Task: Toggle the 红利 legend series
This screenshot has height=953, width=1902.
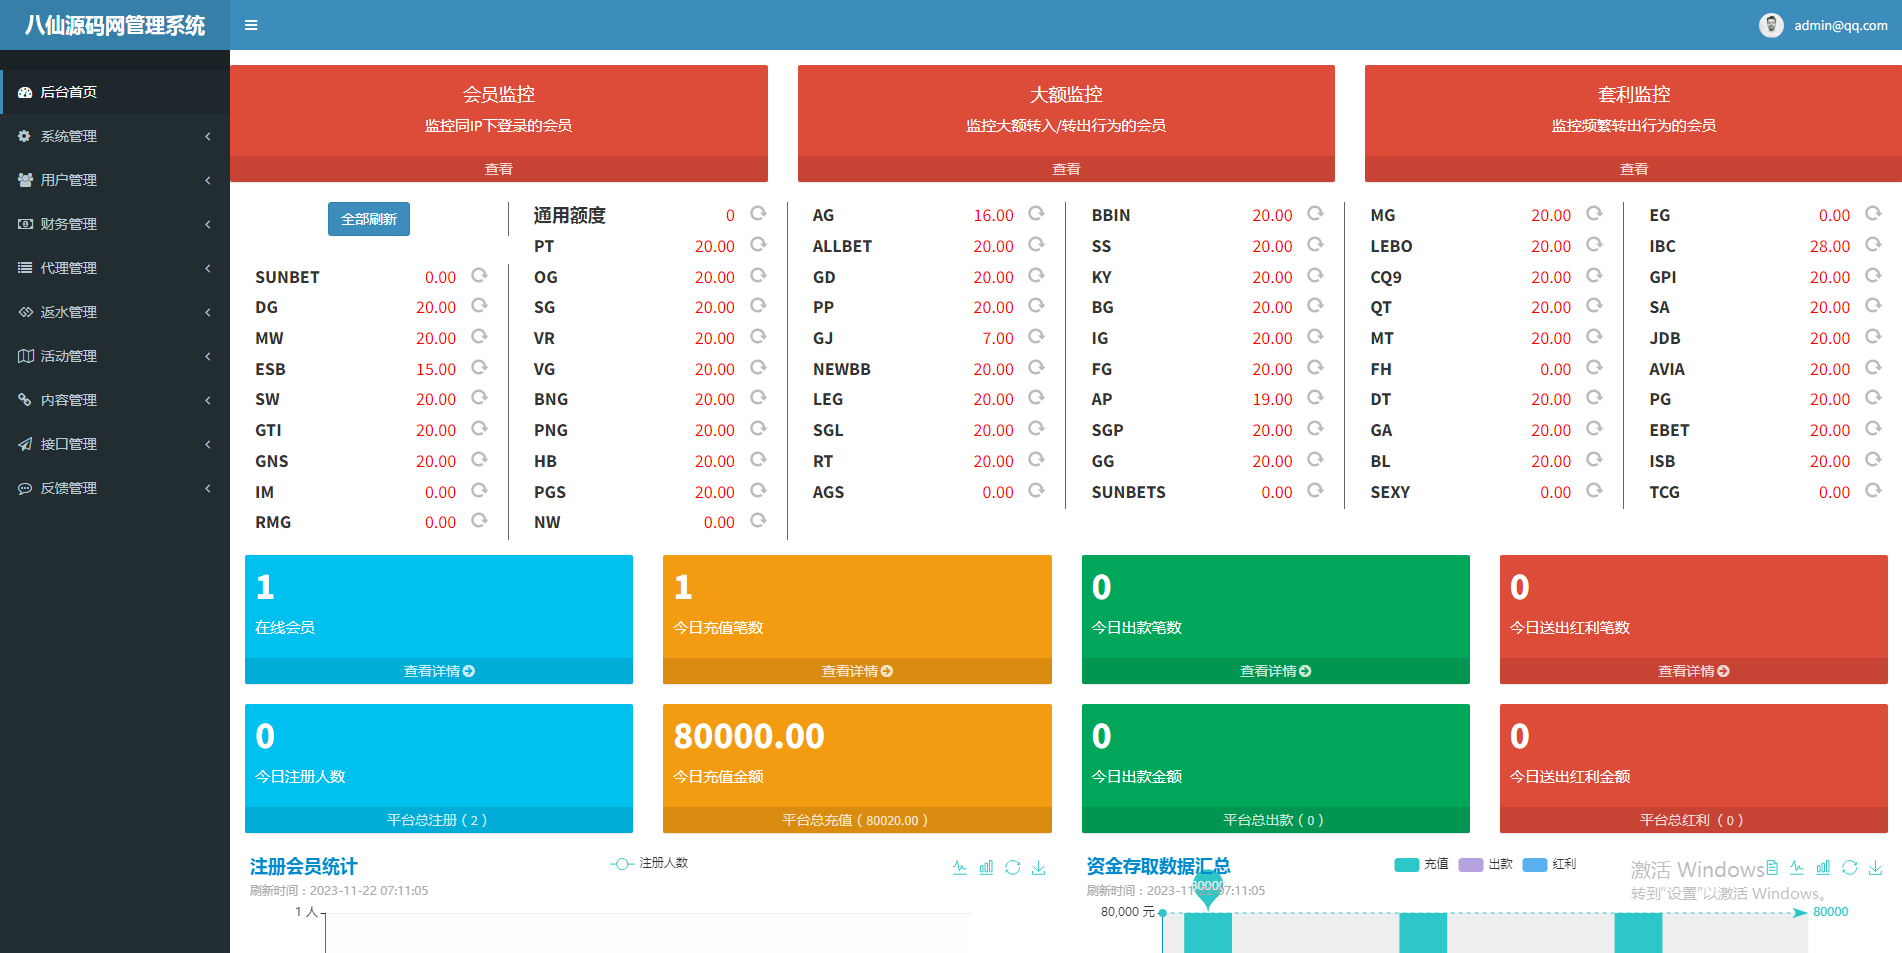Action: [x=1549, y=864]
